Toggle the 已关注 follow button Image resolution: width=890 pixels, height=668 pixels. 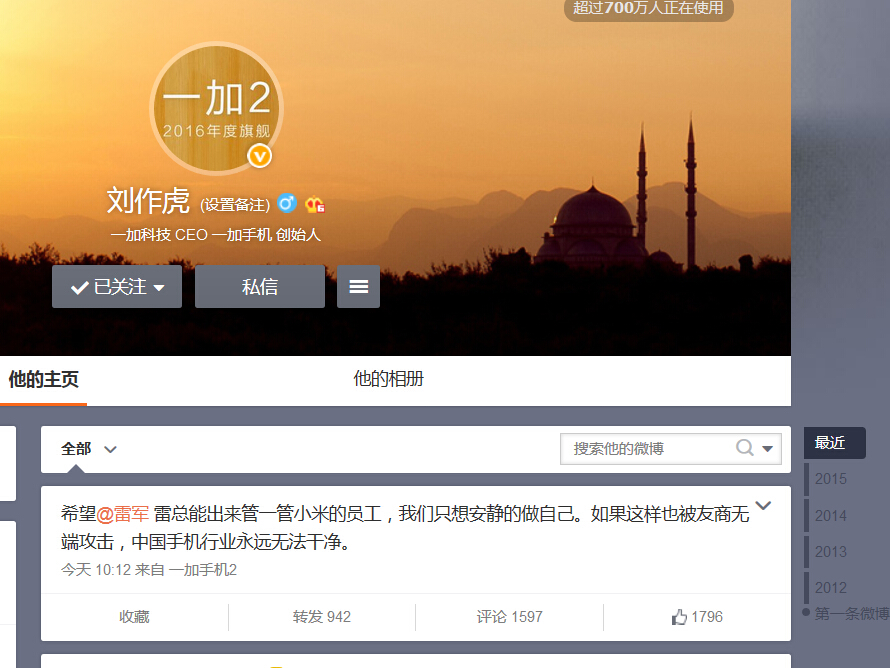point(117,287)
